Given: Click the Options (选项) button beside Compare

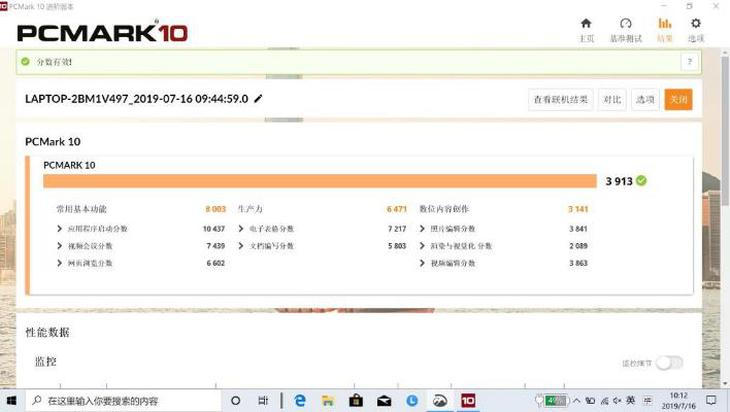Looking at the screenshot, I should pos(645,100).
